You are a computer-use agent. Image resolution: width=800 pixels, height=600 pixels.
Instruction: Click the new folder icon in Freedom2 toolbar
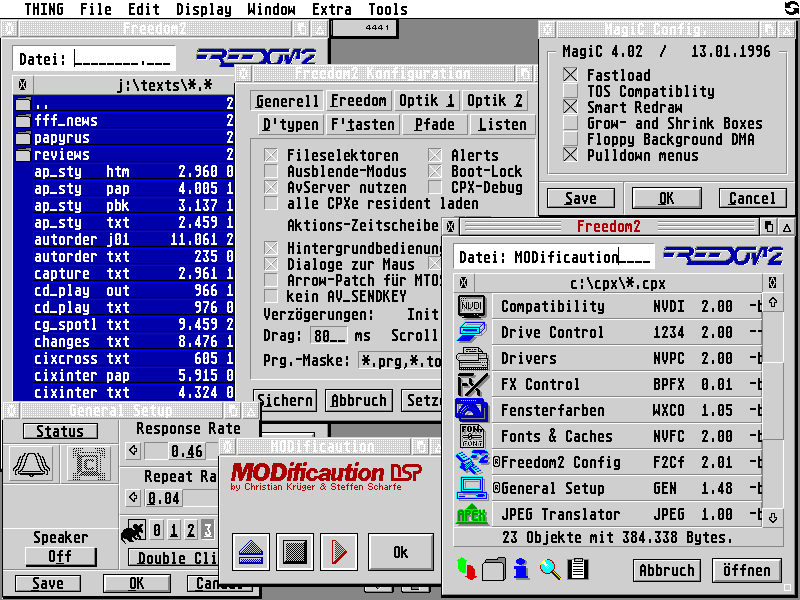coord(494,569)
